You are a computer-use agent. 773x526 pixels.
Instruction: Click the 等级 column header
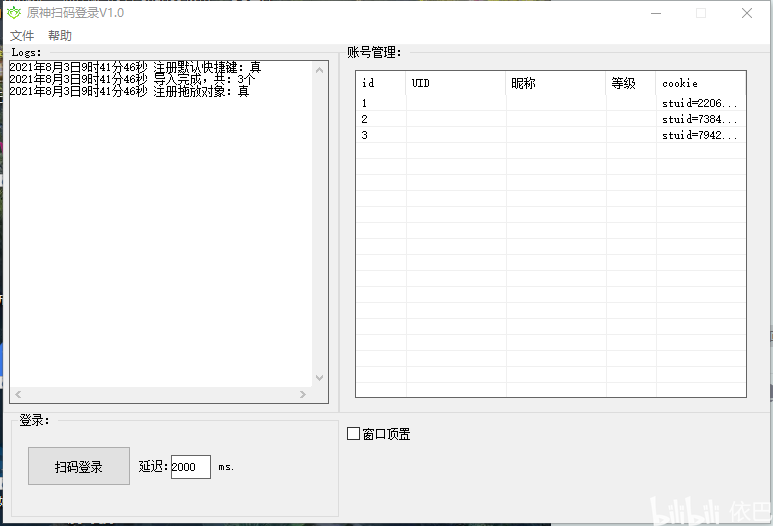coord(631,83)
